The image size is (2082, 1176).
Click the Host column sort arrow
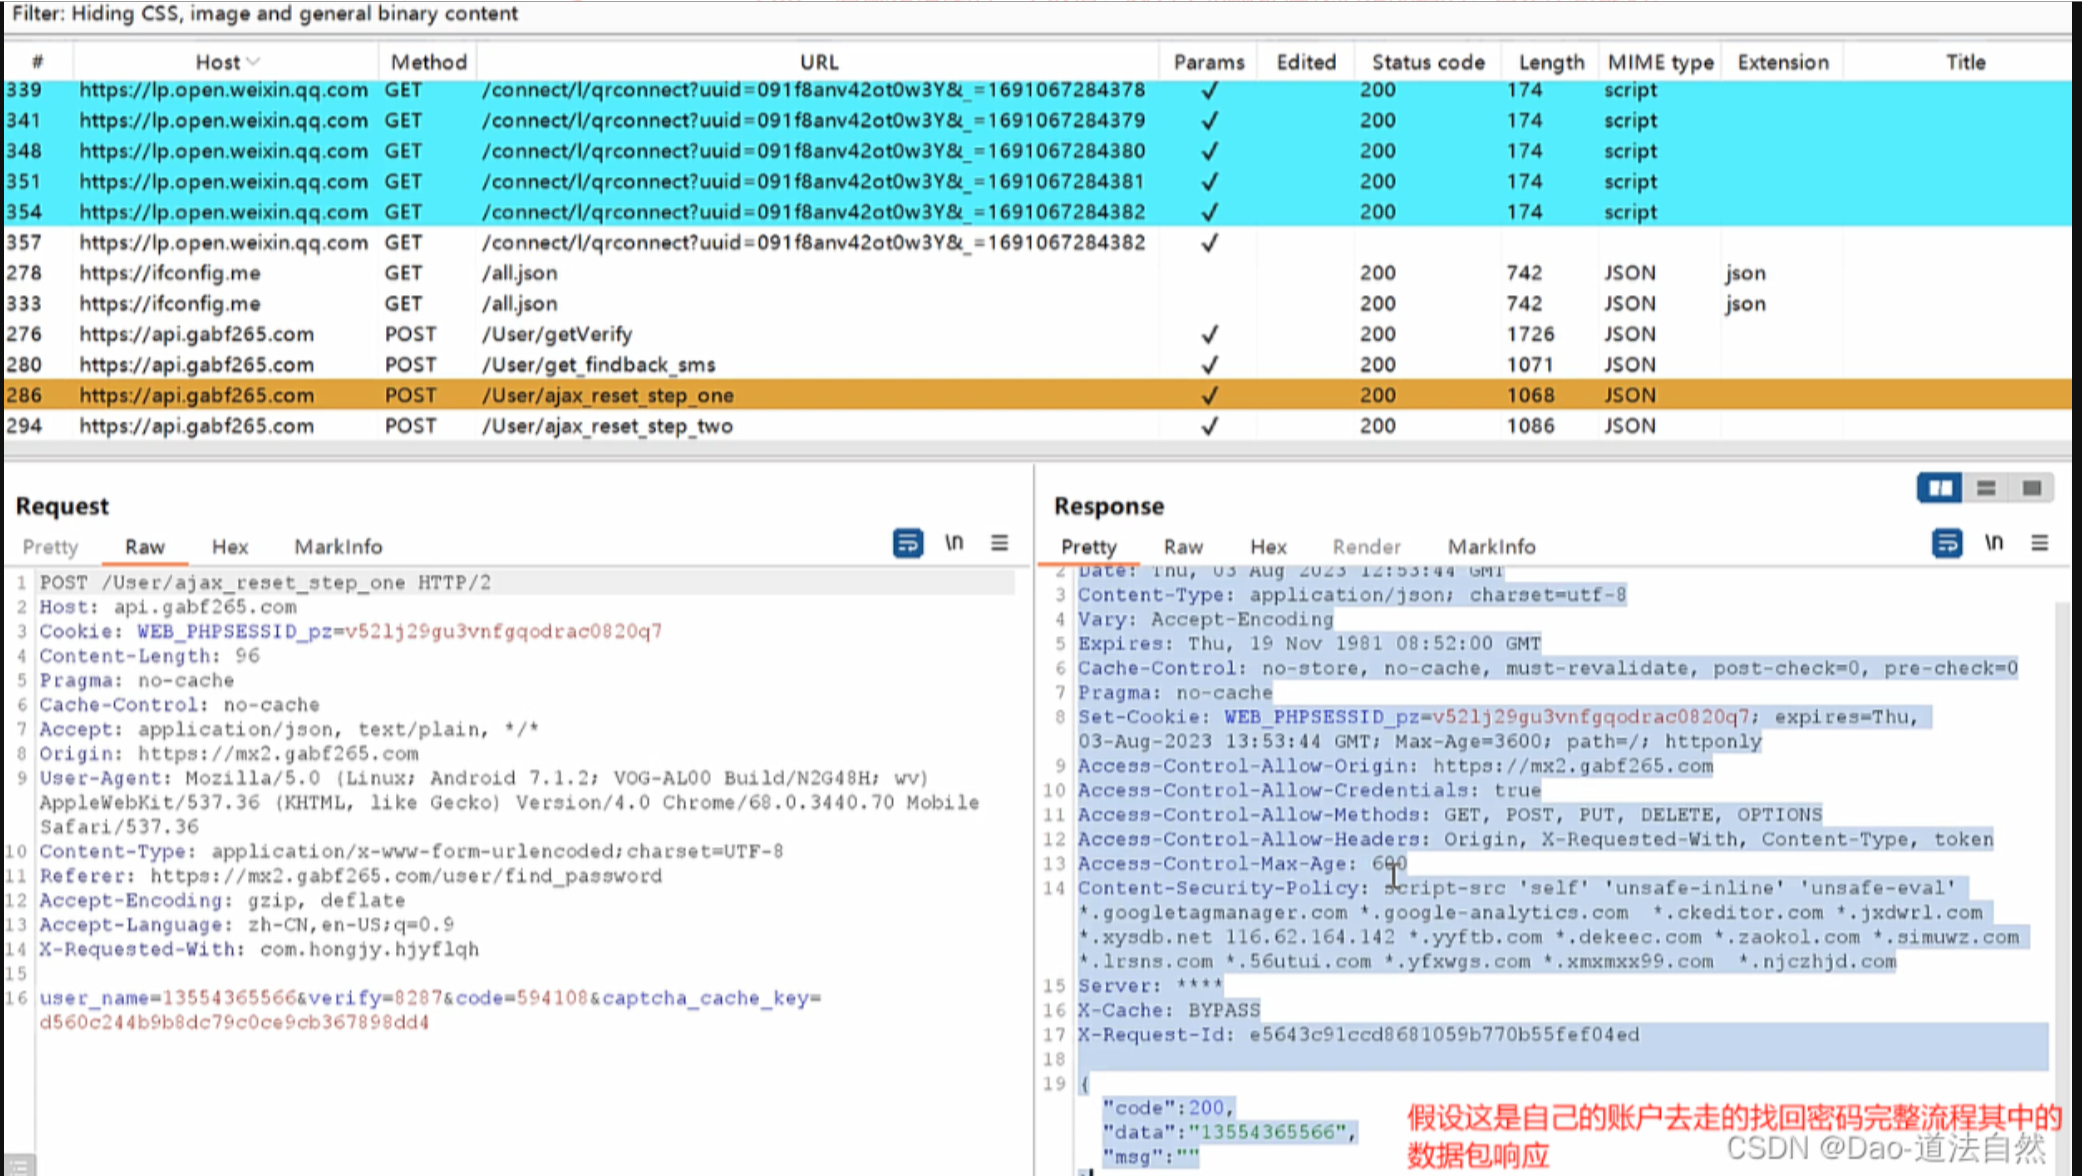tap(253, 63)
